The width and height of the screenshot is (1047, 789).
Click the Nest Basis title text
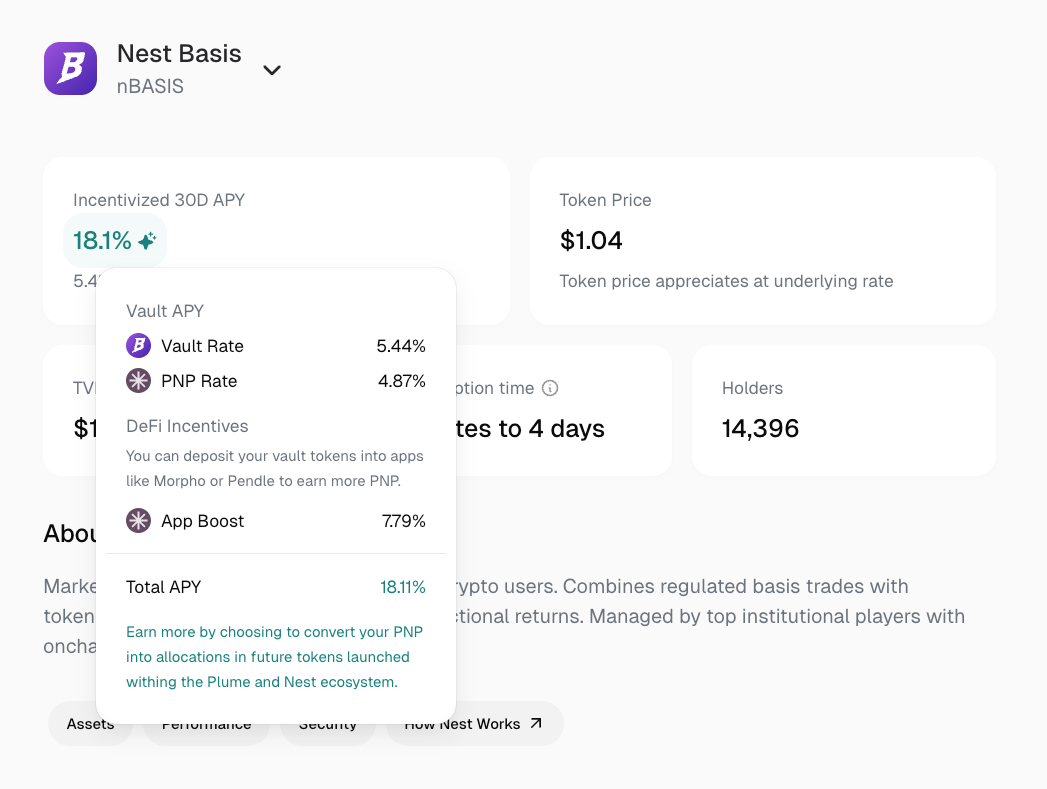(179, 53)
